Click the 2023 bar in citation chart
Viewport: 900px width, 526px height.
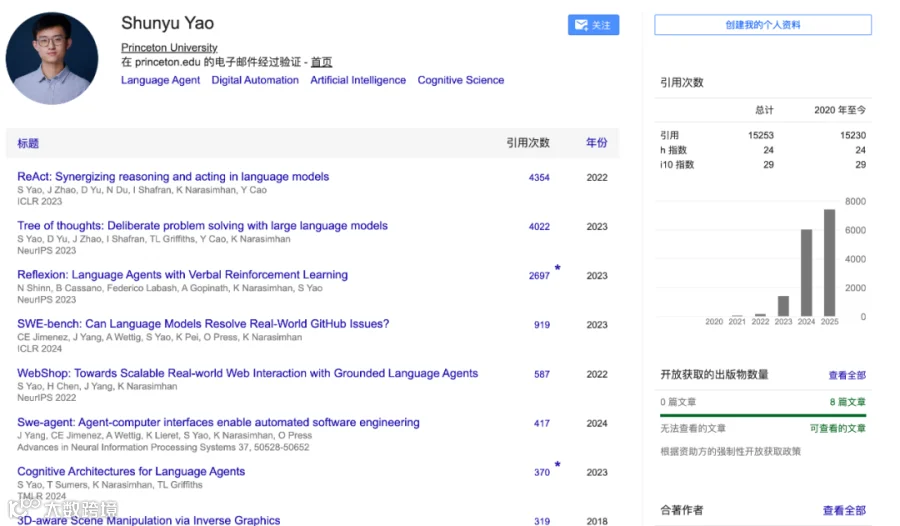pyautogui.click(x=783, y=306)
